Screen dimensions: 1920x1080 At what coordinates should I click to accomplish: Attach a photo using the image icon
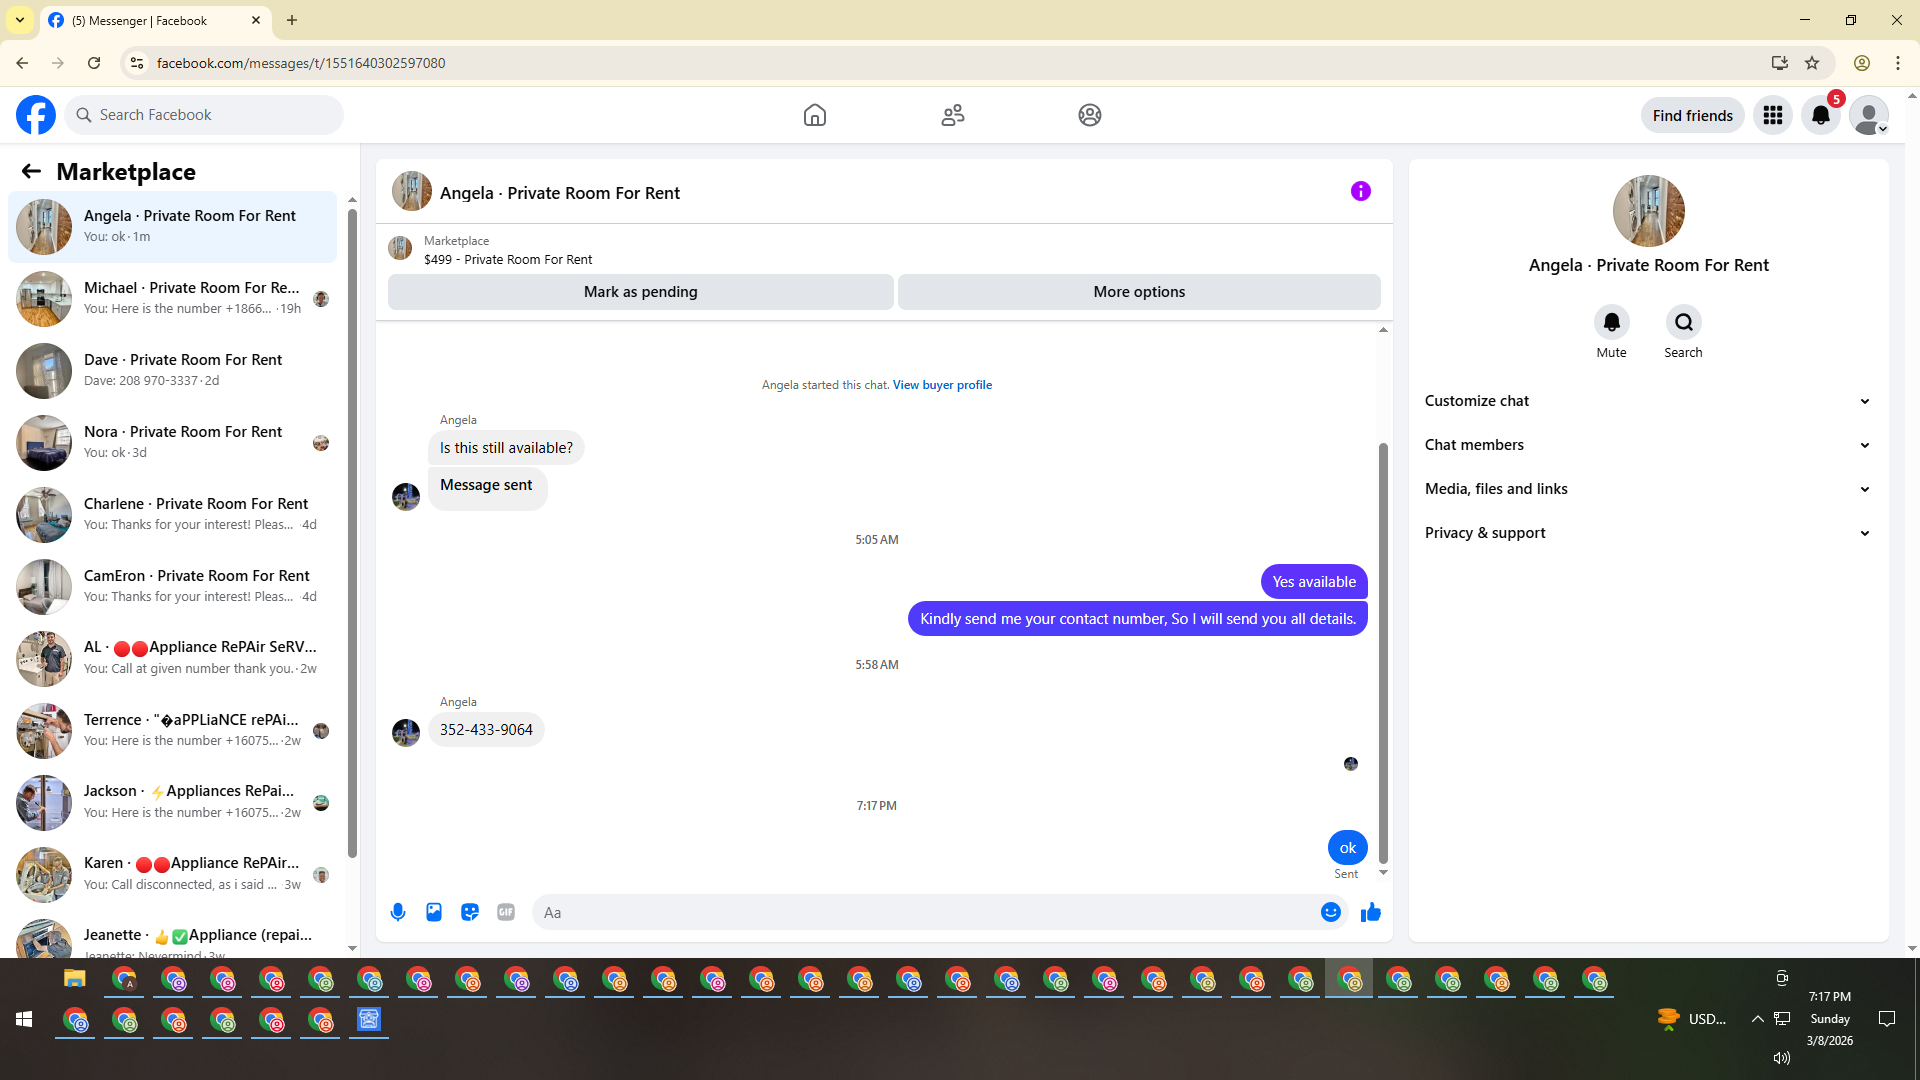pyautogui.click(x=434, y=912)
